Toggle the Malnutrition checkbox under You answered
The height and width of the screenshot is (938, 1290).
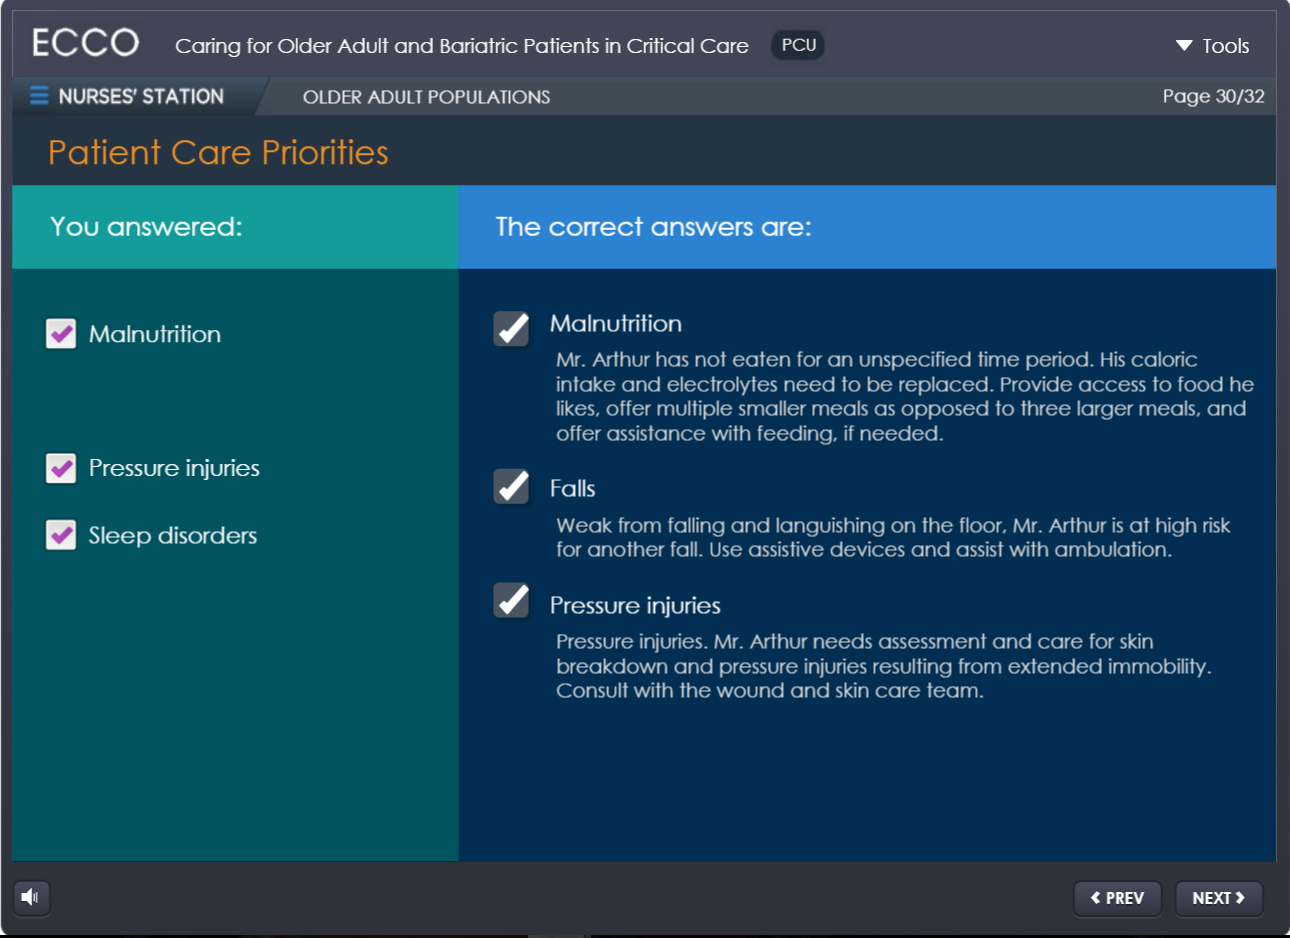tap(61, 334)
